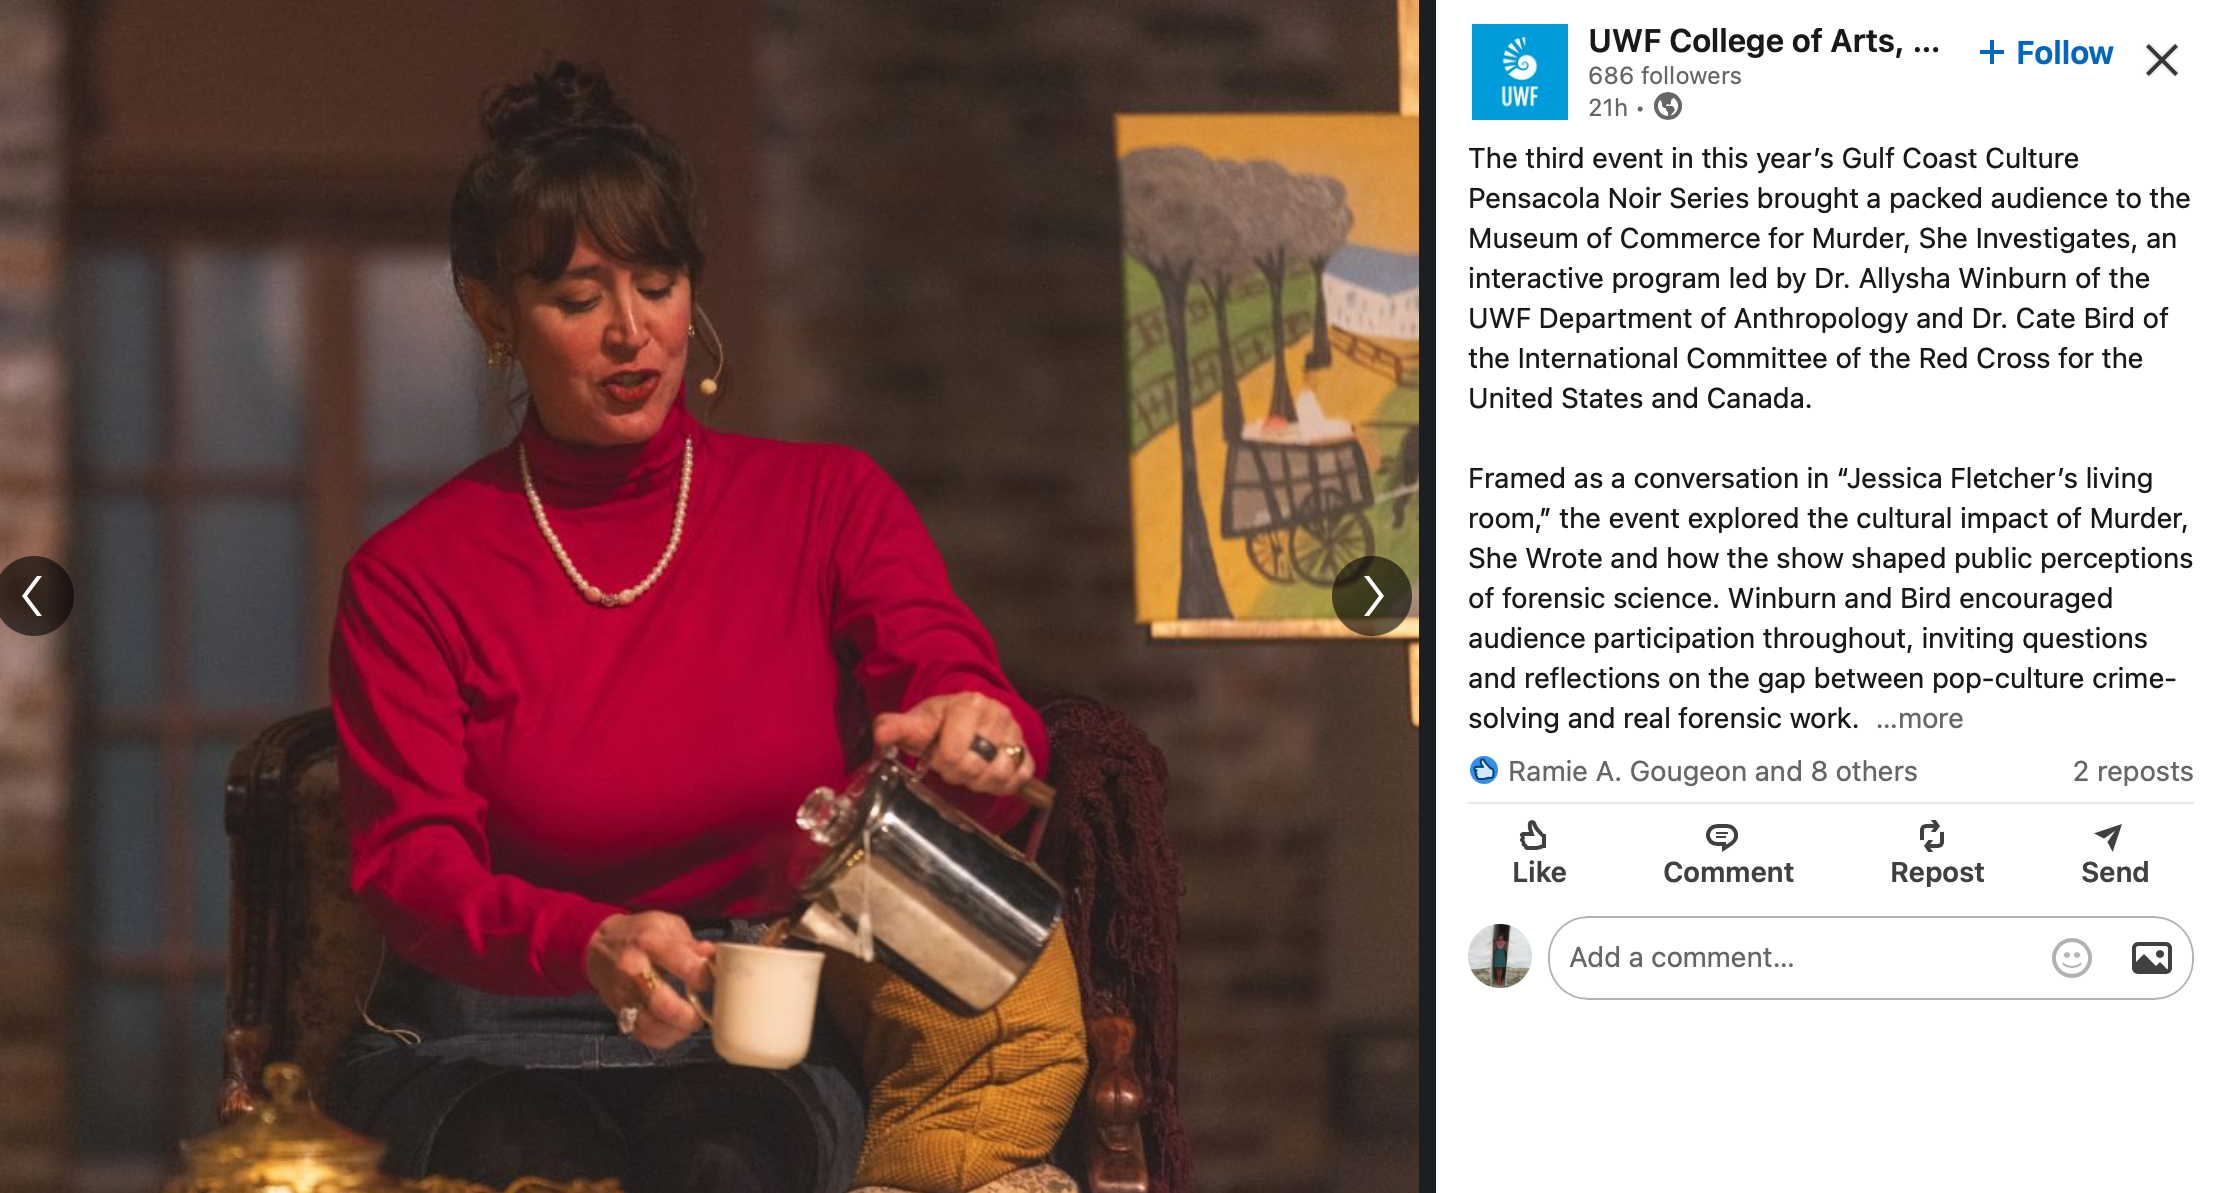Follow UWF College of Arts page

[2046, 53]
